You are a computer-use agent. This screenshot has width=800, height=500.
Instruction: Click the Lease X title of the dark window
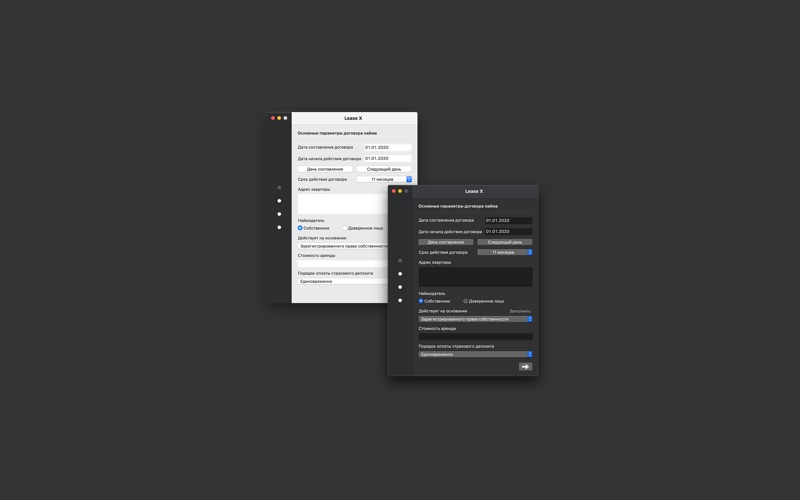click(474, 191)
